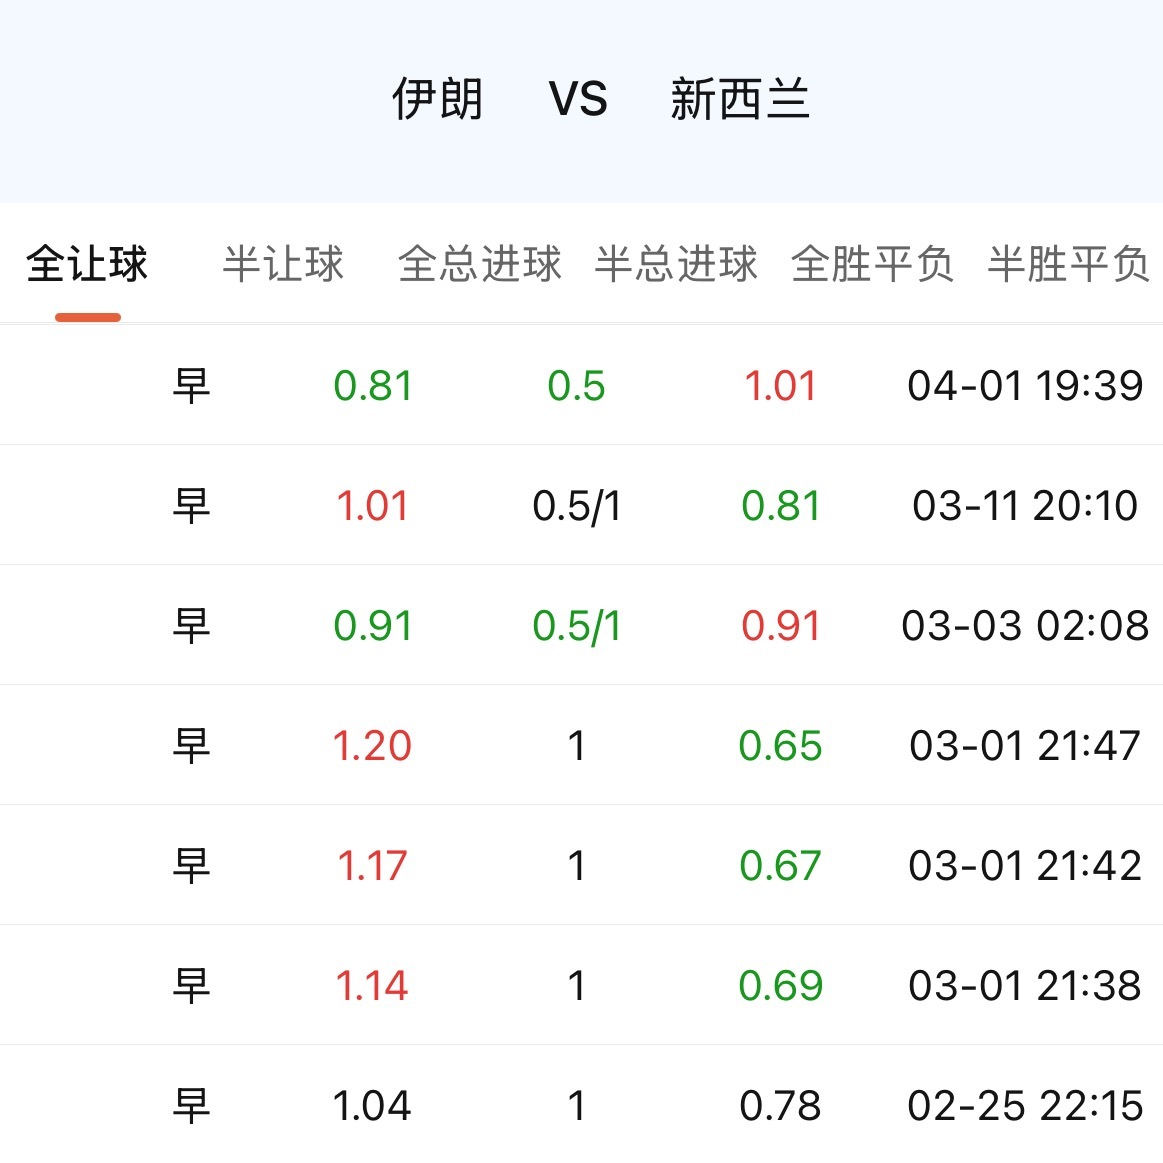Open the 半胜平负 tab
The height and width of the screenshot is (1163, 1163).
(1069, 263)
